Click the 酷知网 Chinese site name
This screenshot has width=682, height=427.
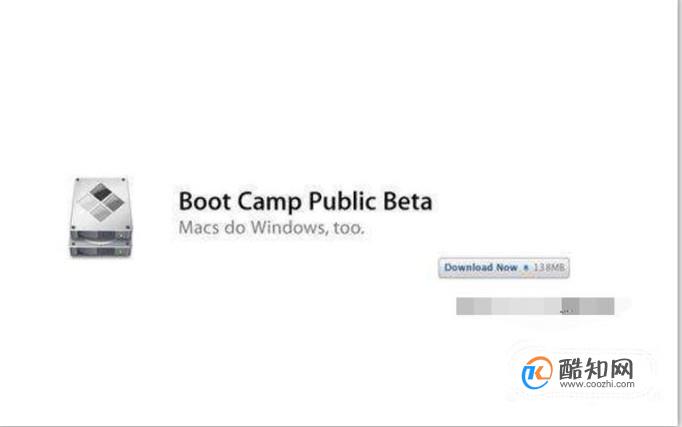pyautogui.click(x=596, y=369)
